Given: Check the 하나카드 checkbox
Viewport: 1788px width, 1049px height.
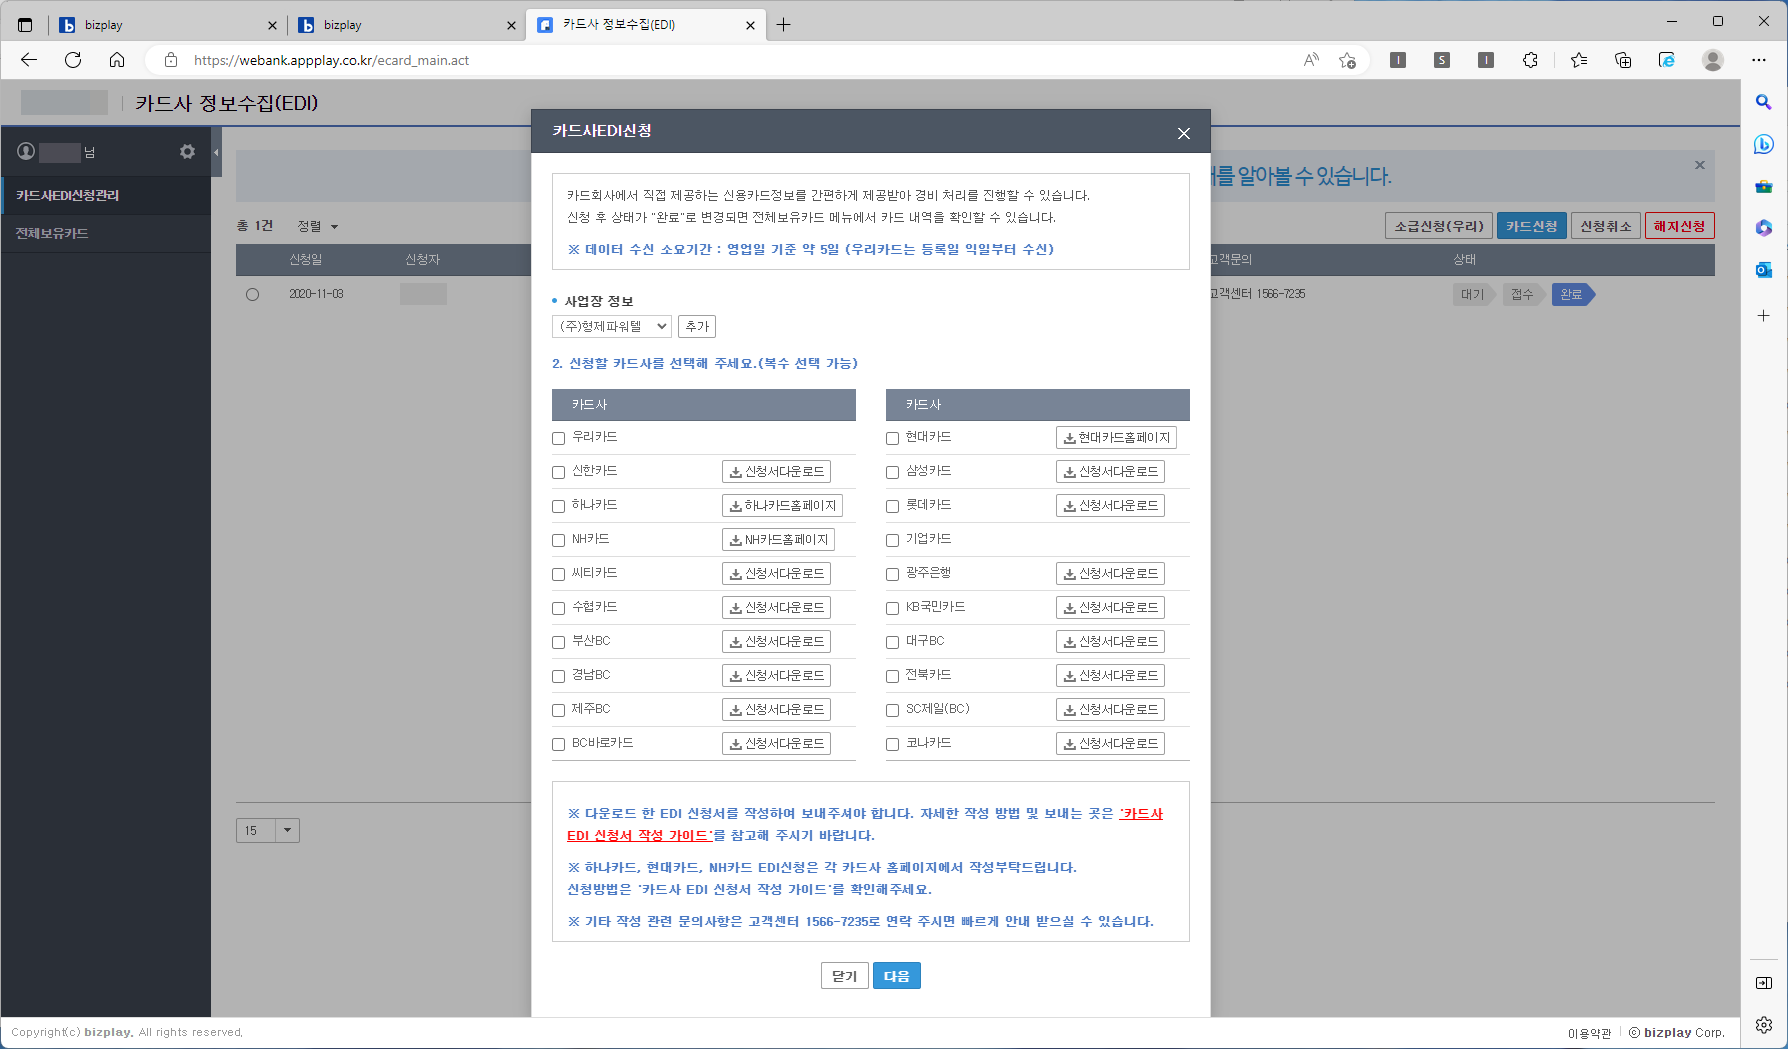Looking at the screenshot, I should [x=559, y=506].
